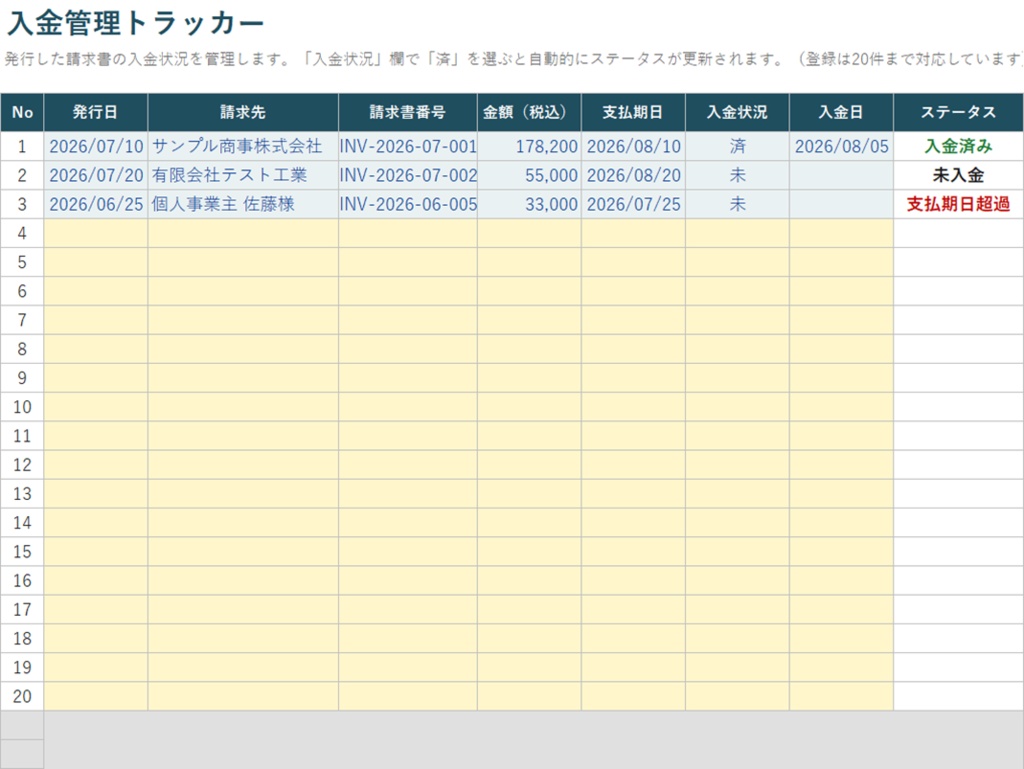Viewport: 1024px width, 769px height.
Task: Click the payment date 2026/08/05 cell
Action: [x=841, y=146]
